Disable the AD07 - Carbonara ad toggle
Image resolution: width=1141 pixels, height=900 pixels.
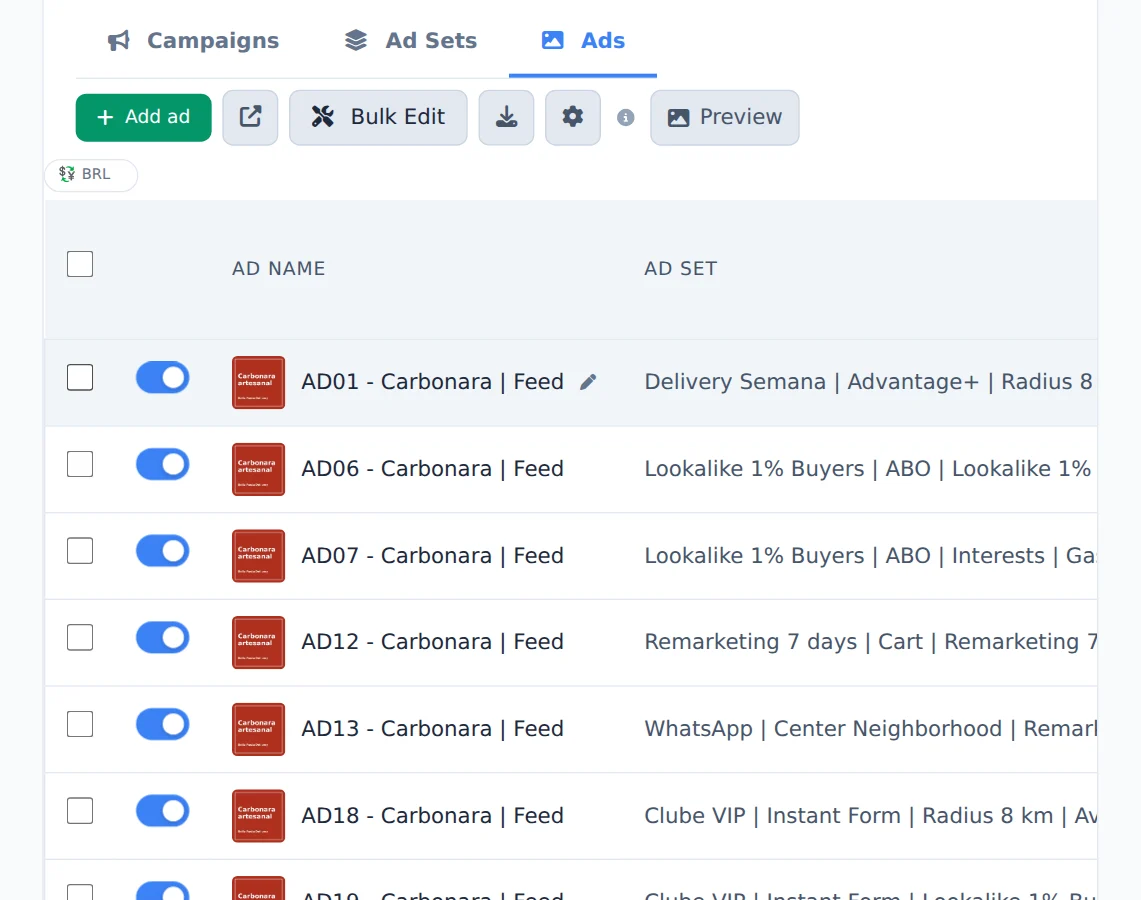[162, 551]
